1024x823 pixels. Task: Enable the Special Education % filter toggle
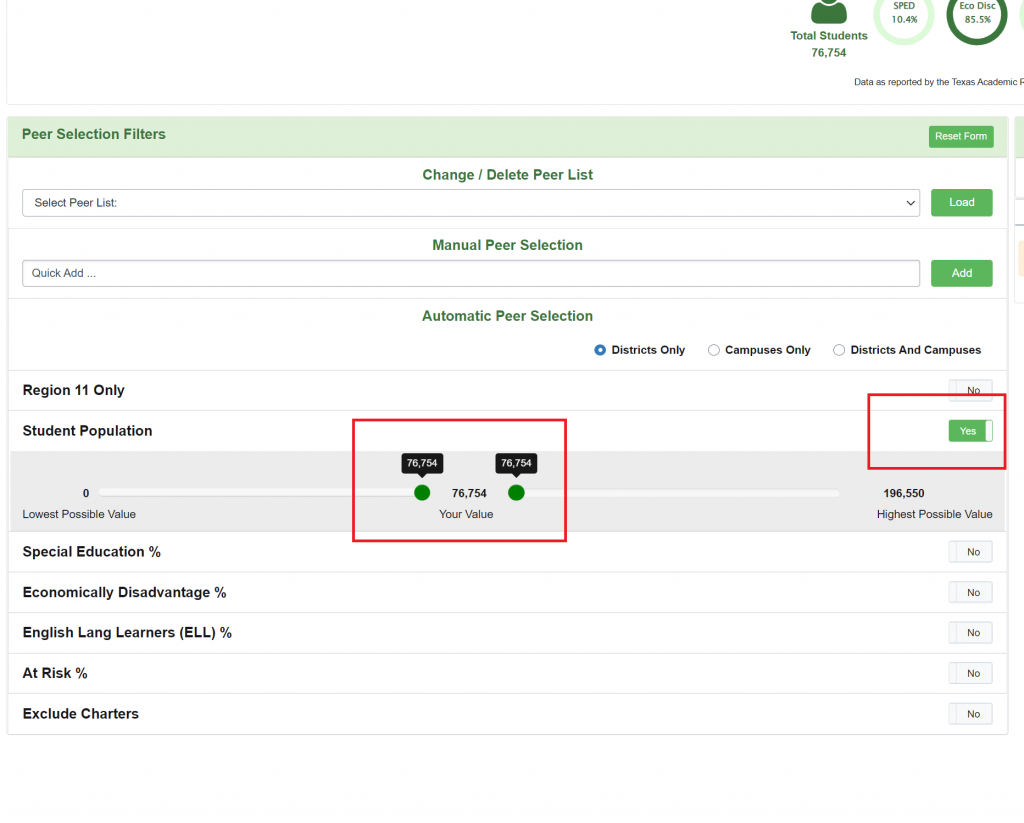(x=970, y=552)
